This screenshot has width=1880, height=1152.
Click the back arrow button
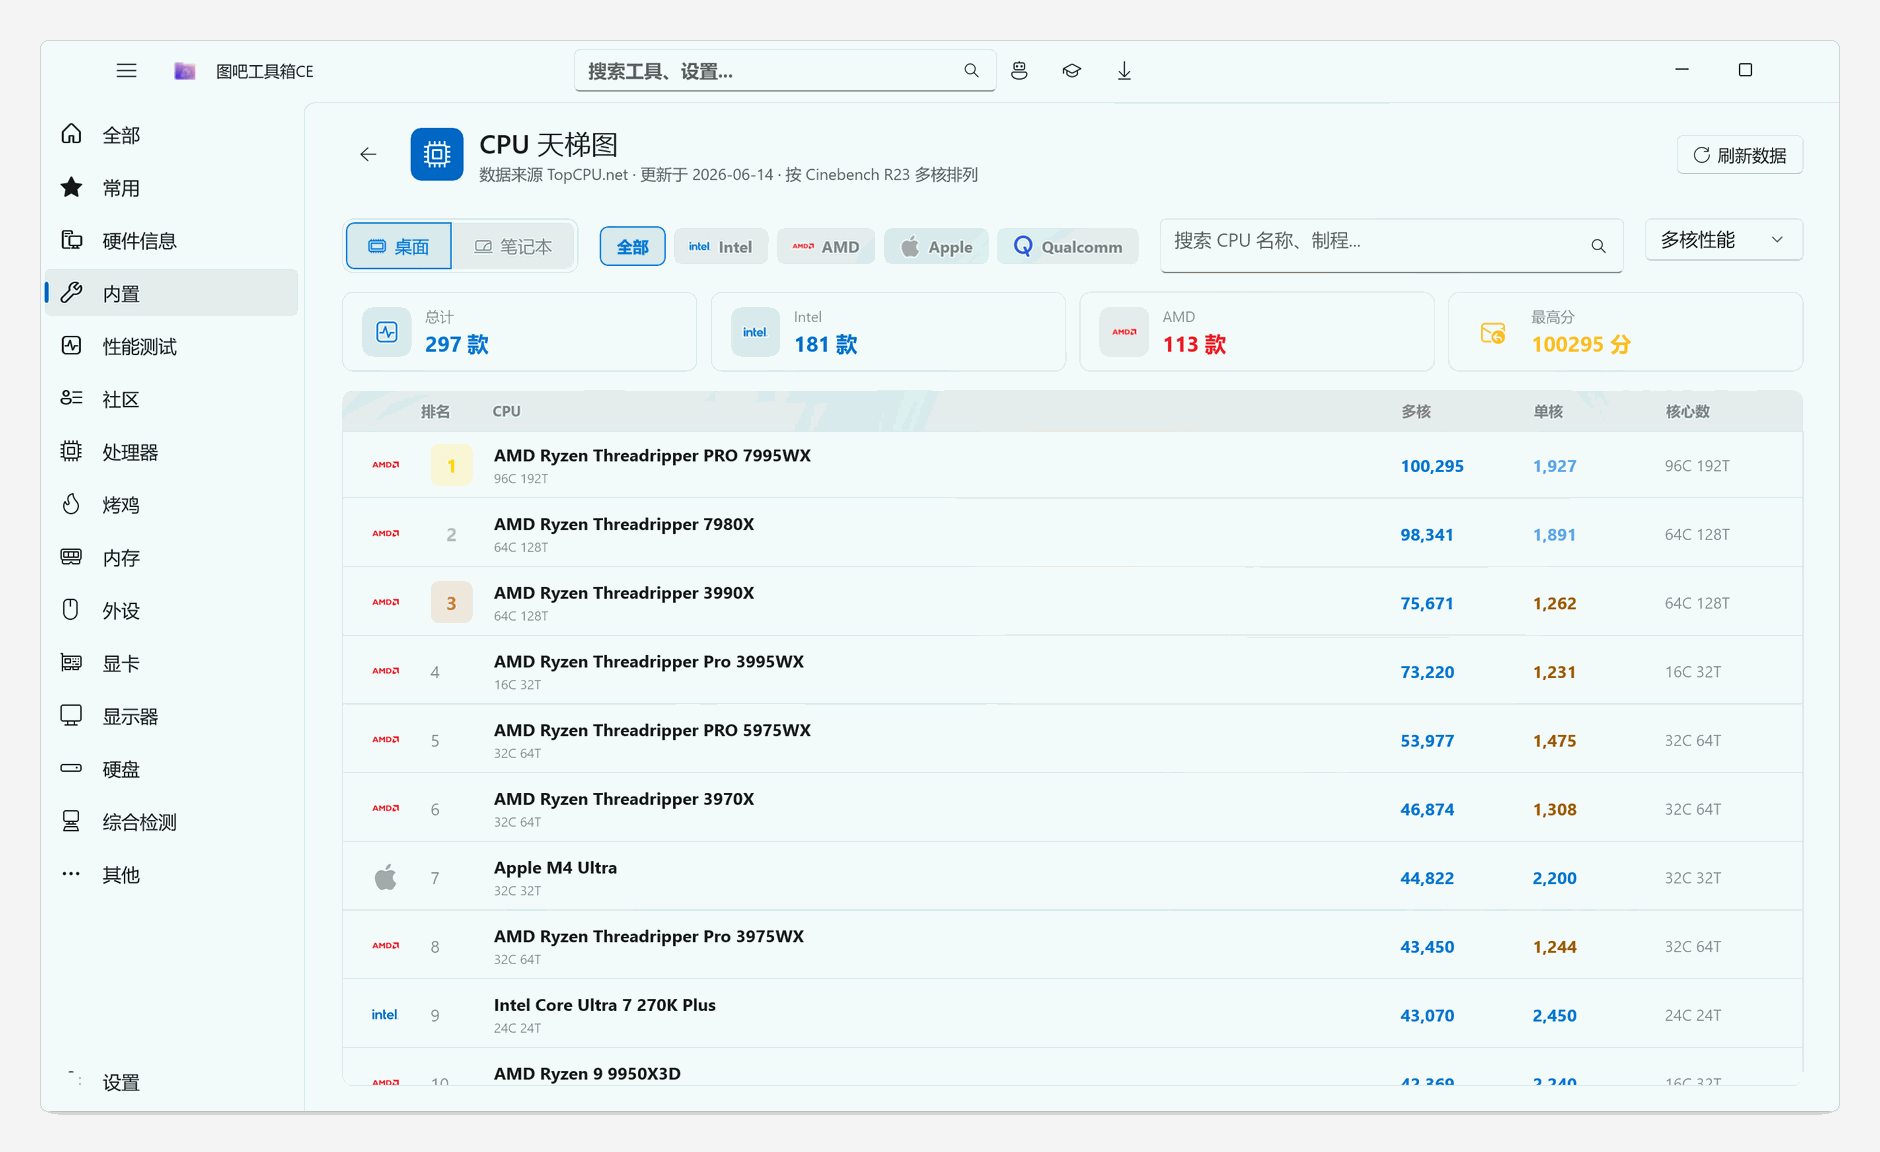click(x=368, y=154)
